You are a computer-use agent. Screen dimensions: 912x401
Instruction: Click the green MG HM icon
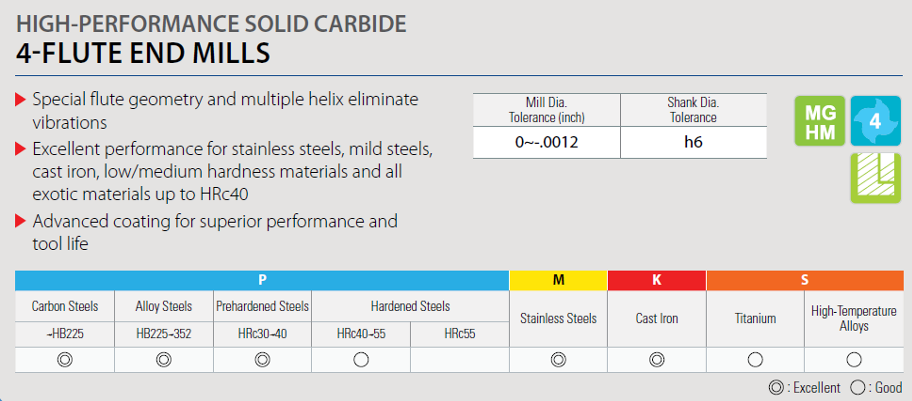(x=820, y=121)
